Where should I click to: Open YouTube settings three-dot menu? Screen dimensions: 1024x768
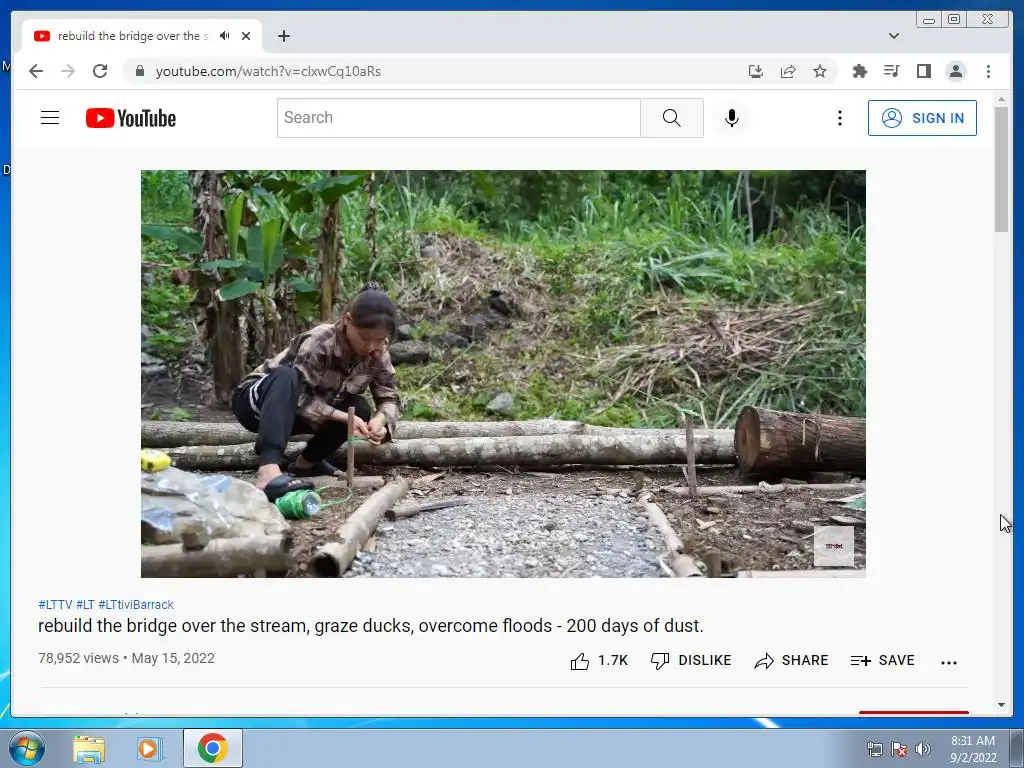[840, 118]
